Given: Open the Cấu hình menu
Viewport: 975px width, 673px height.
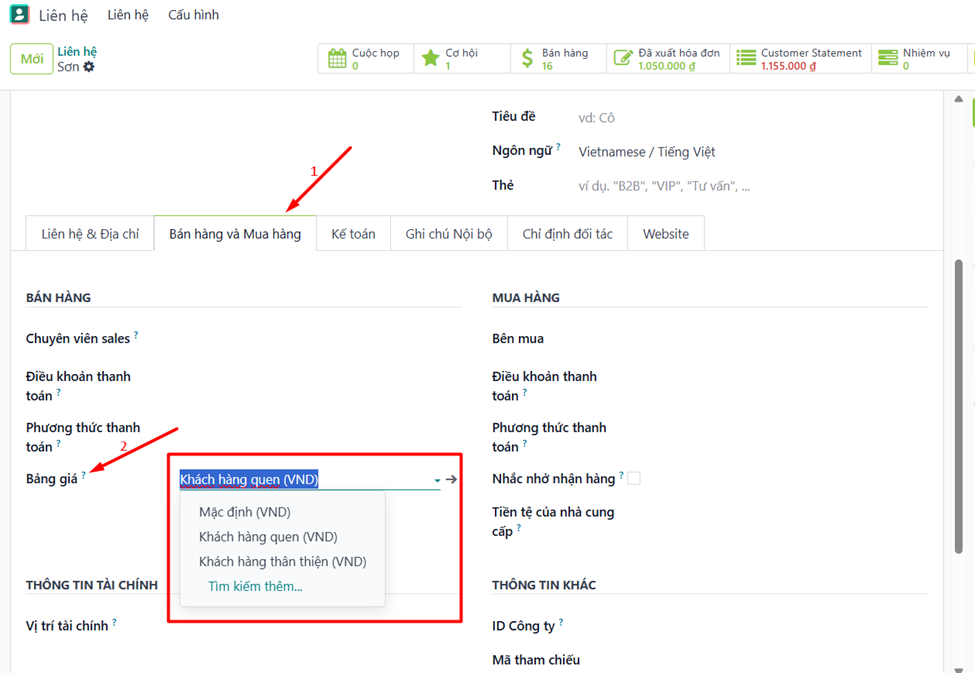Looking at the screenshot, I should coord(193,15).
